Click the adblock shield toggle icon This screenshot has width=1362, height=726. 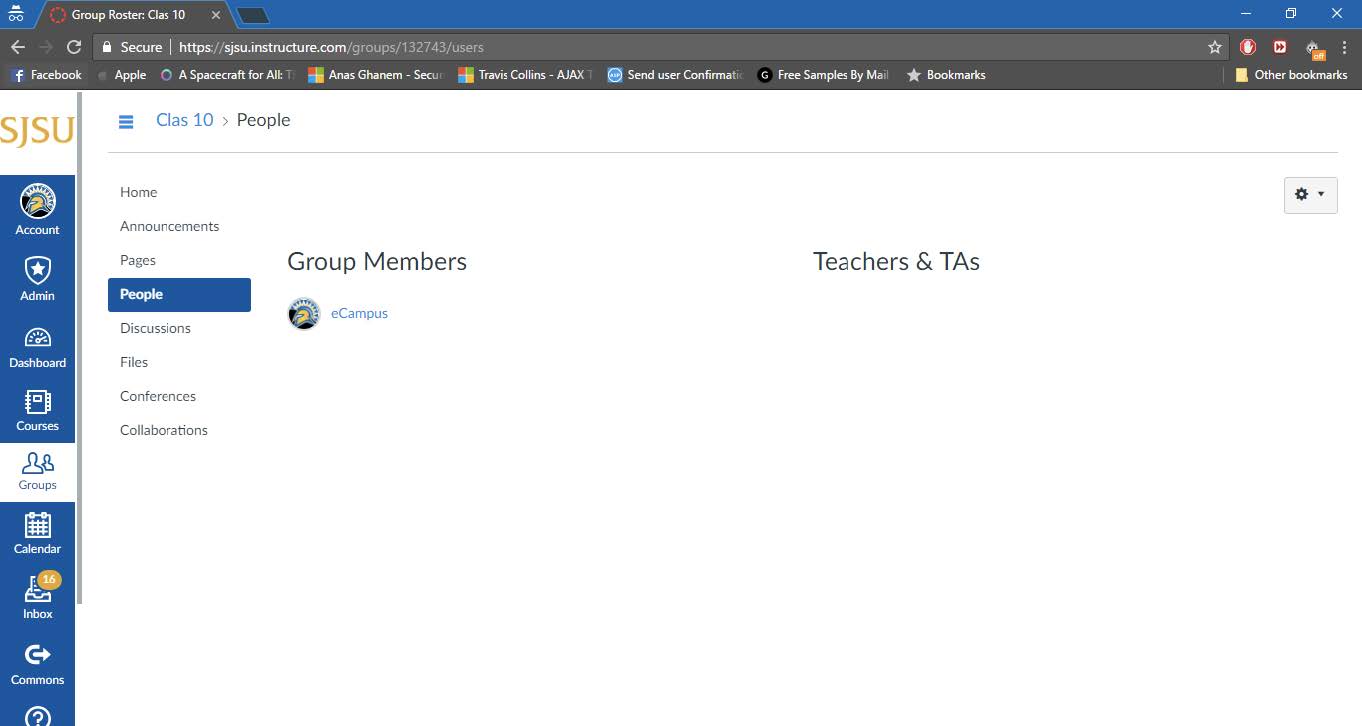tap(1247, 46)
